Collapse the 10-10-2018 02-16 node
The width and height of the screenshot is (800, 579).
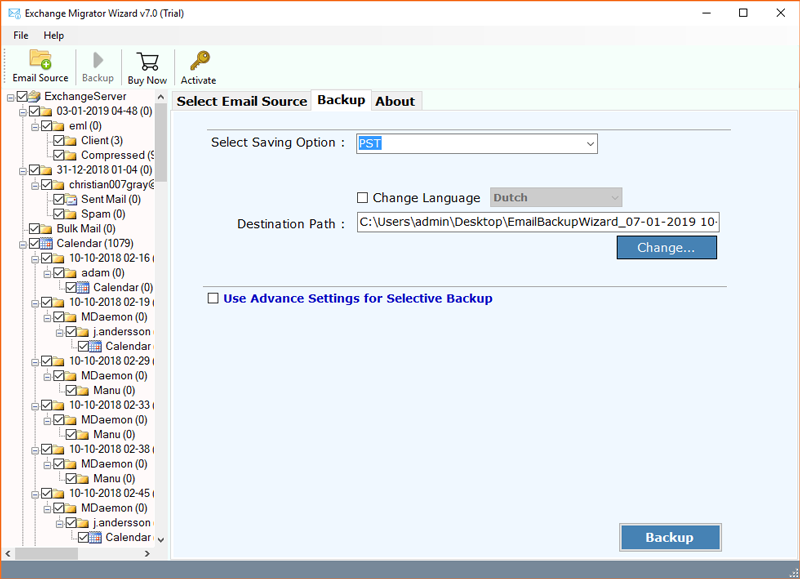(x=35, y=259)
